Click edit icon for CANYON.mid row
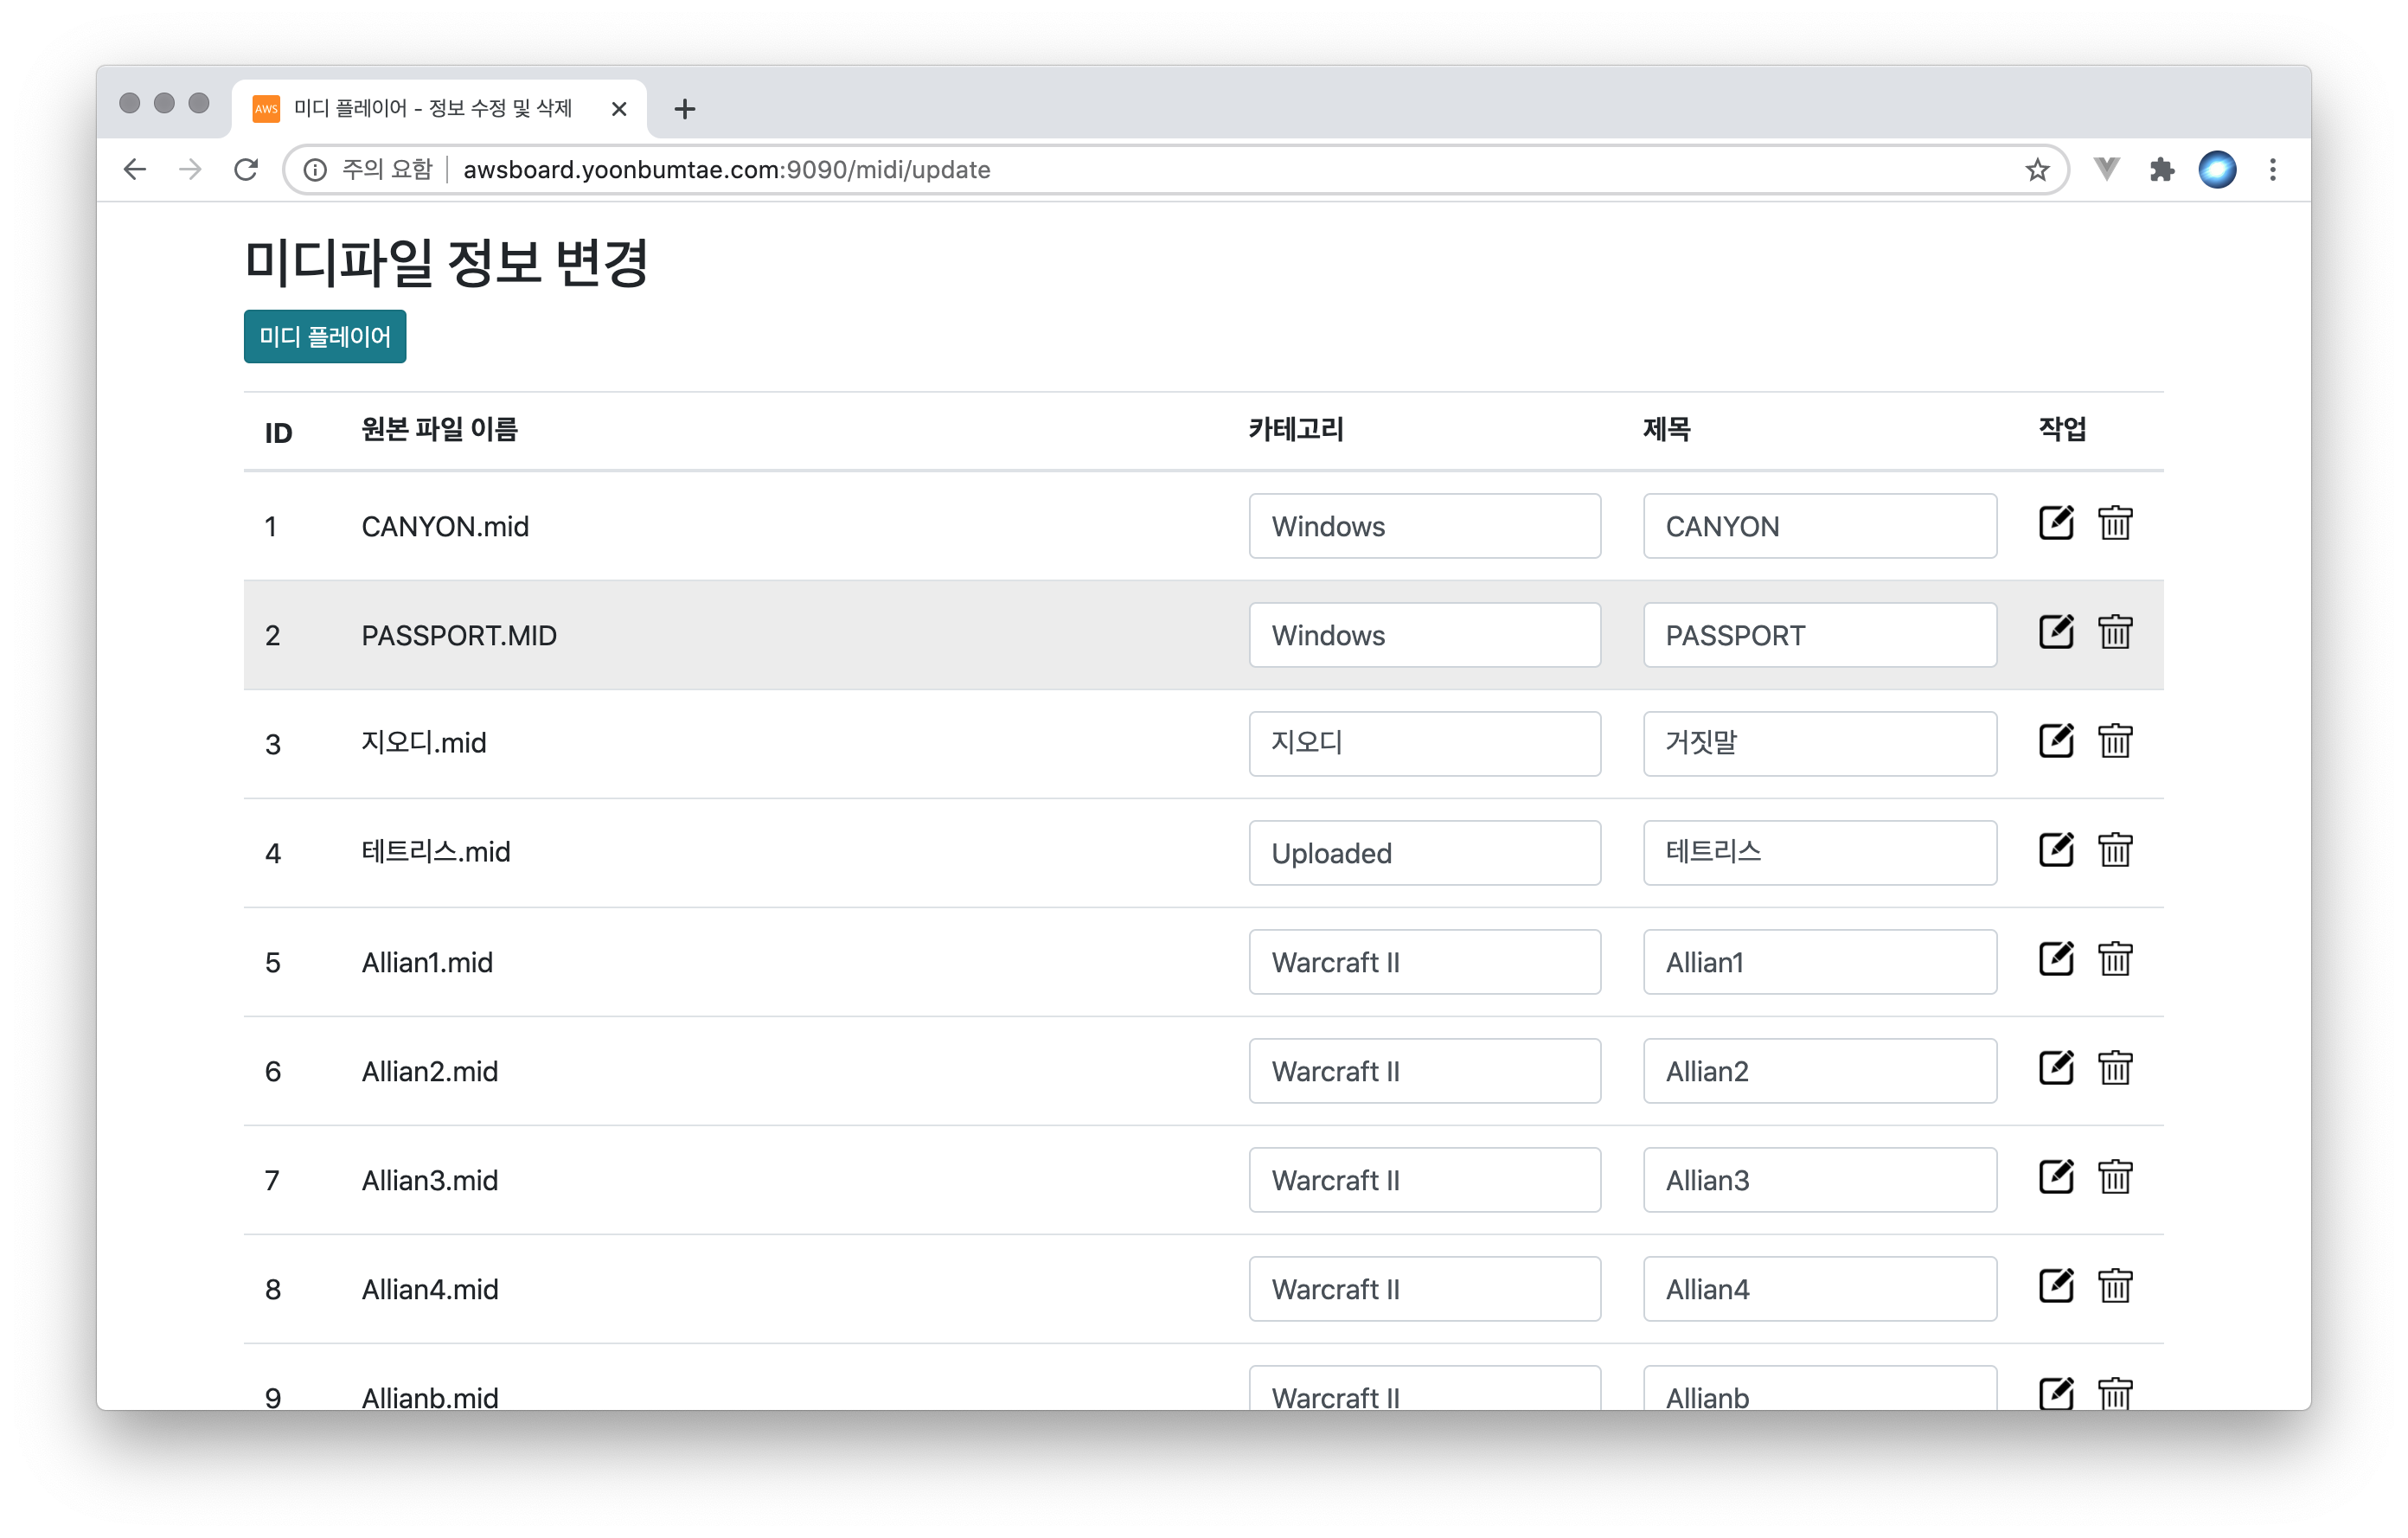Image resolution: width=2408 pixels, height=1538 pixels. 2055,523
